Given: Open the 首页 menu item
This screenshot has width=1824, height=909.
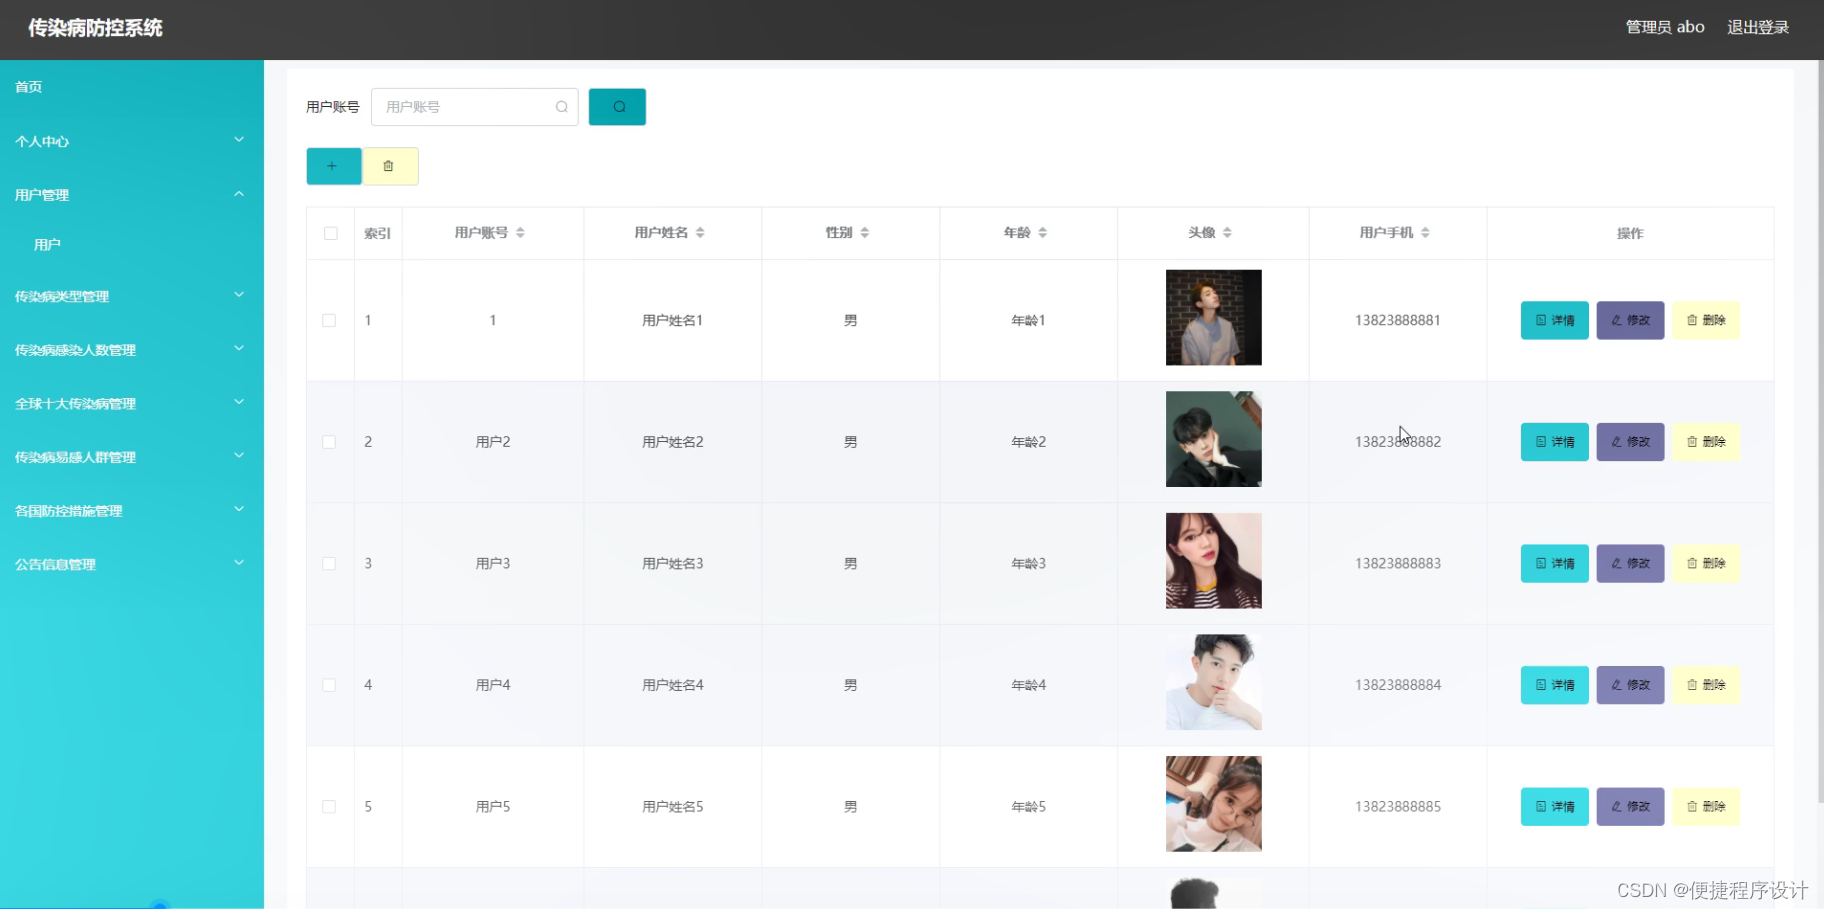Looking at the screenshot, I should click(27, 86).
